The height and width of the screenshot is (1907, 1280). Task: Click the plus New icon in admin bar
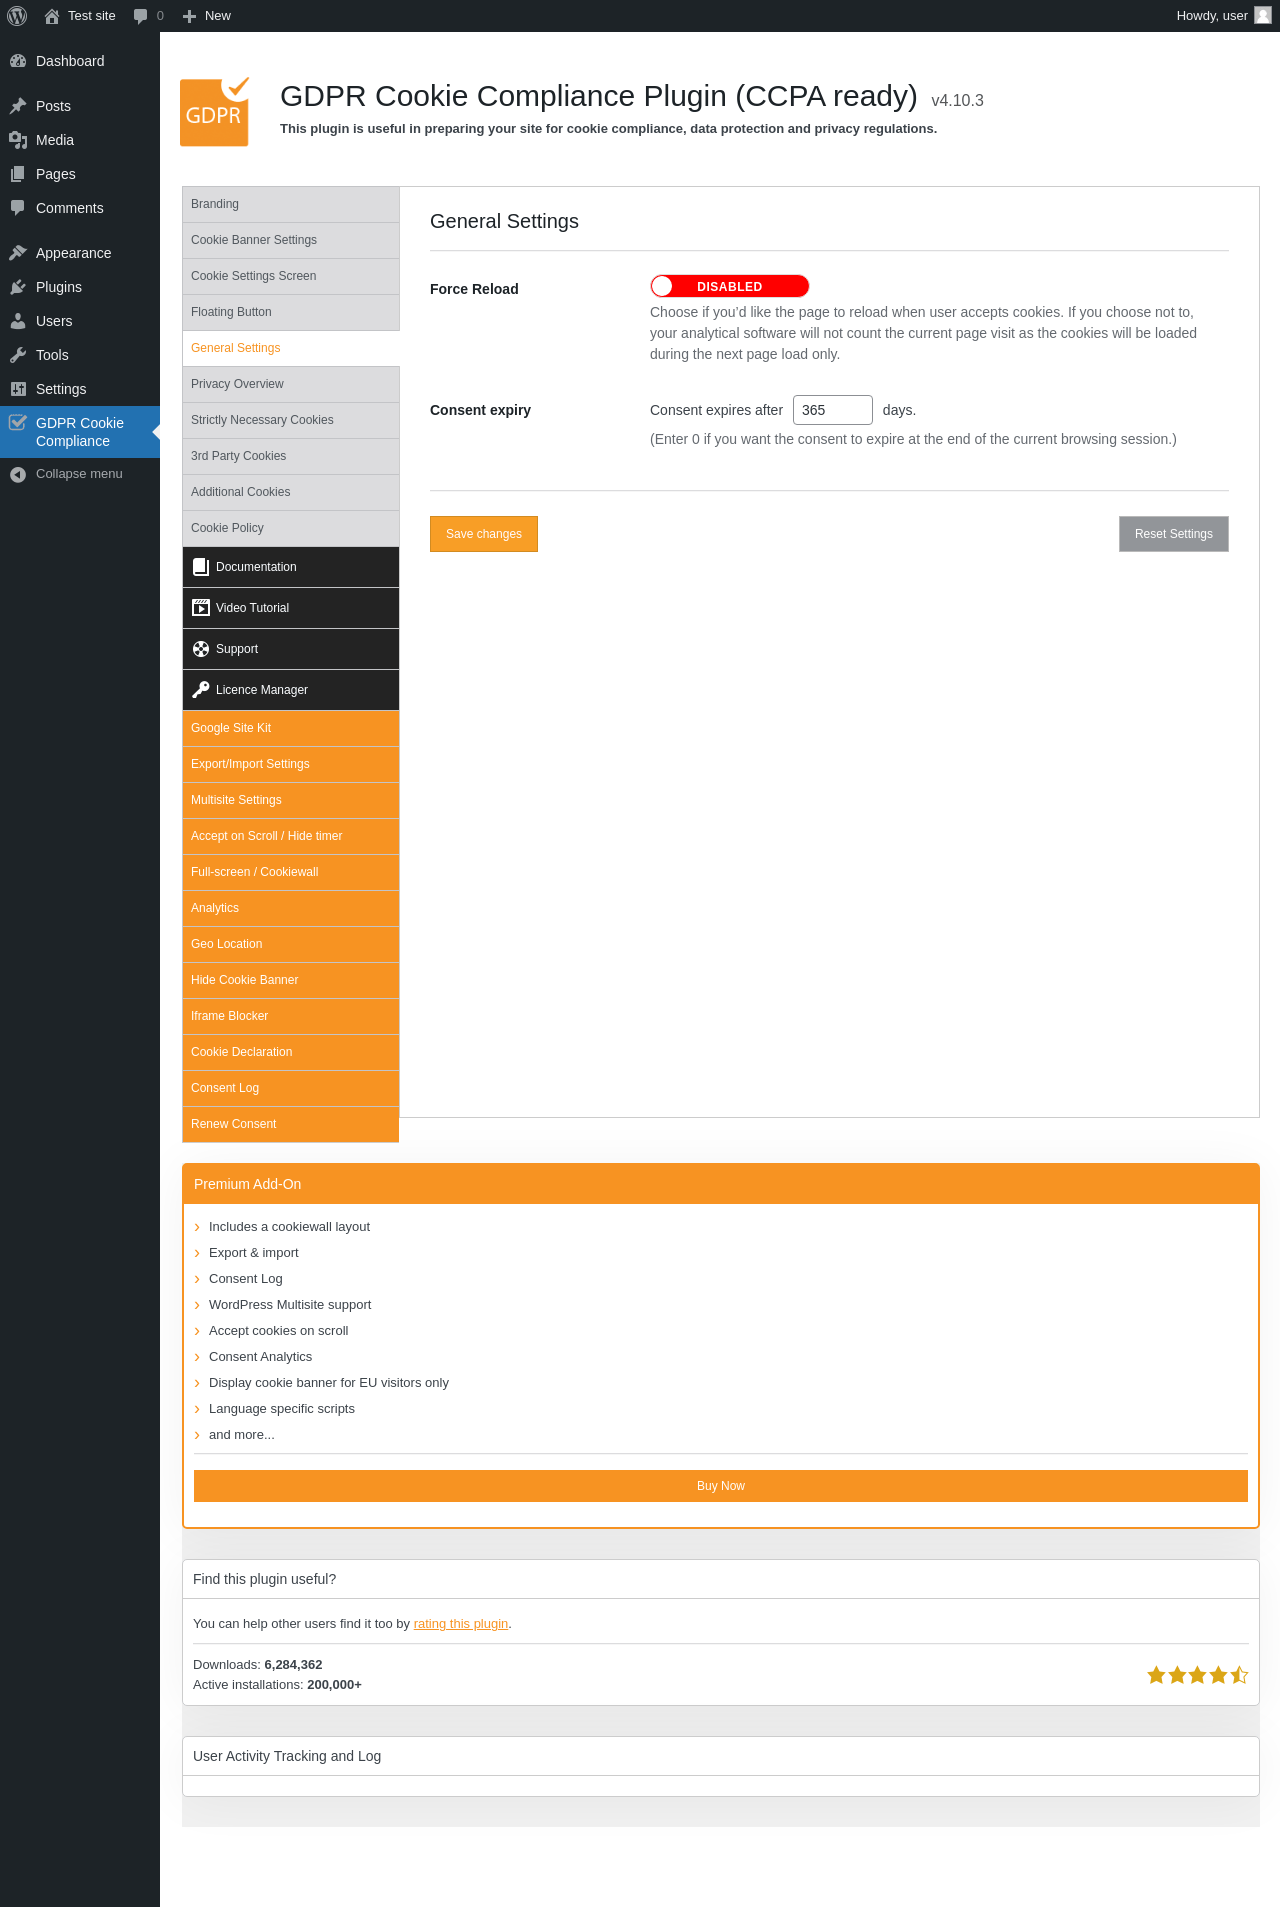[189, 16]
